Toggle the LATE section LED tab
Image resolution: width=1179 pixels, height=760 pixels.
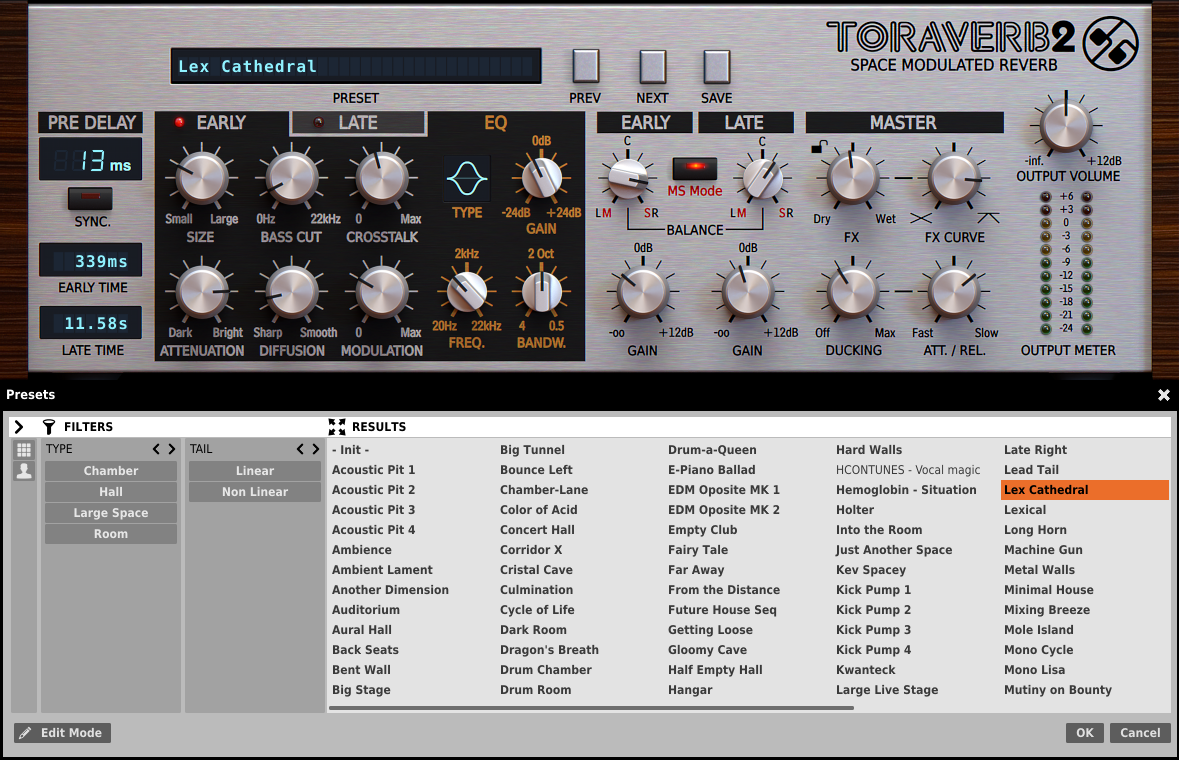[x=359, y=123]
